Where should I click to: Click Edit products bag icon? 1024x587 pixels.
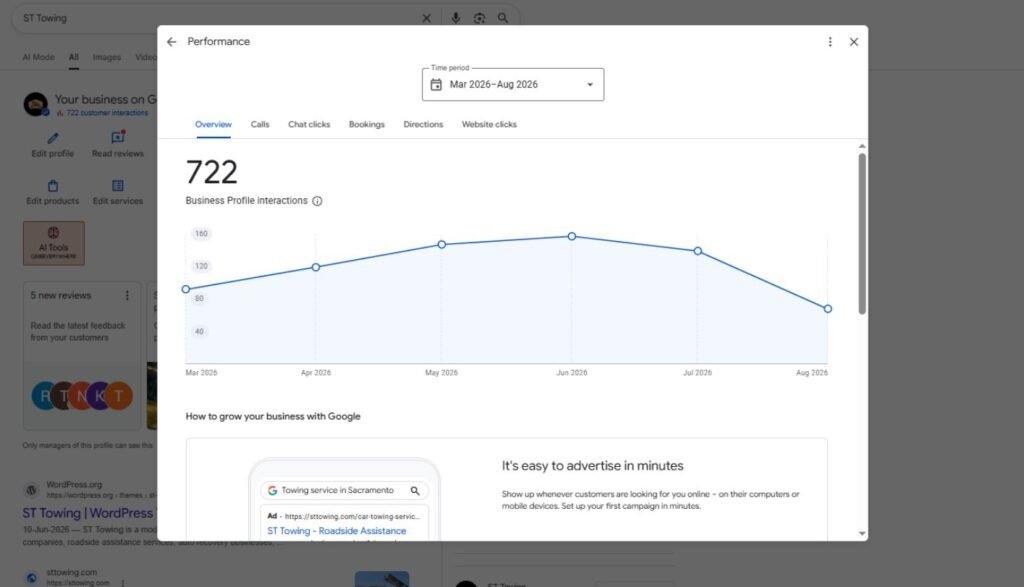(x=53, y=185)
